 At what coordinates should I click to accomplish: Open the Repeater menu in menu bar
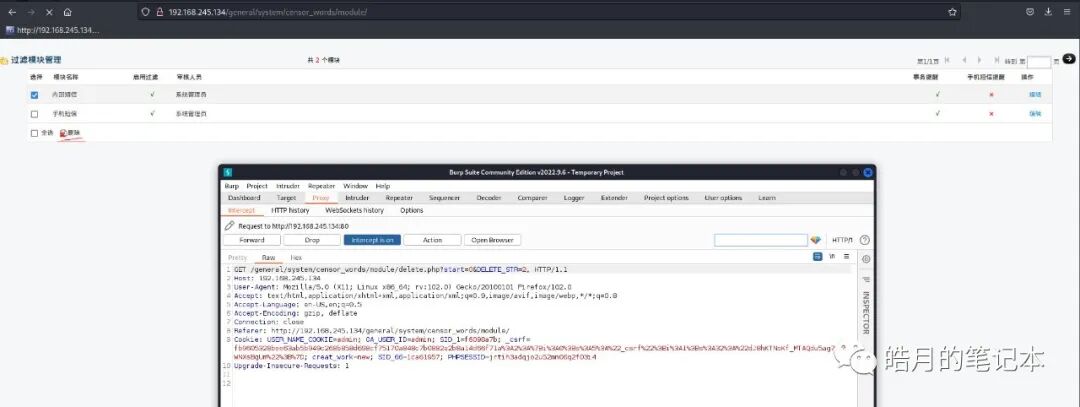pyautogui.click(x=321, y=186)
